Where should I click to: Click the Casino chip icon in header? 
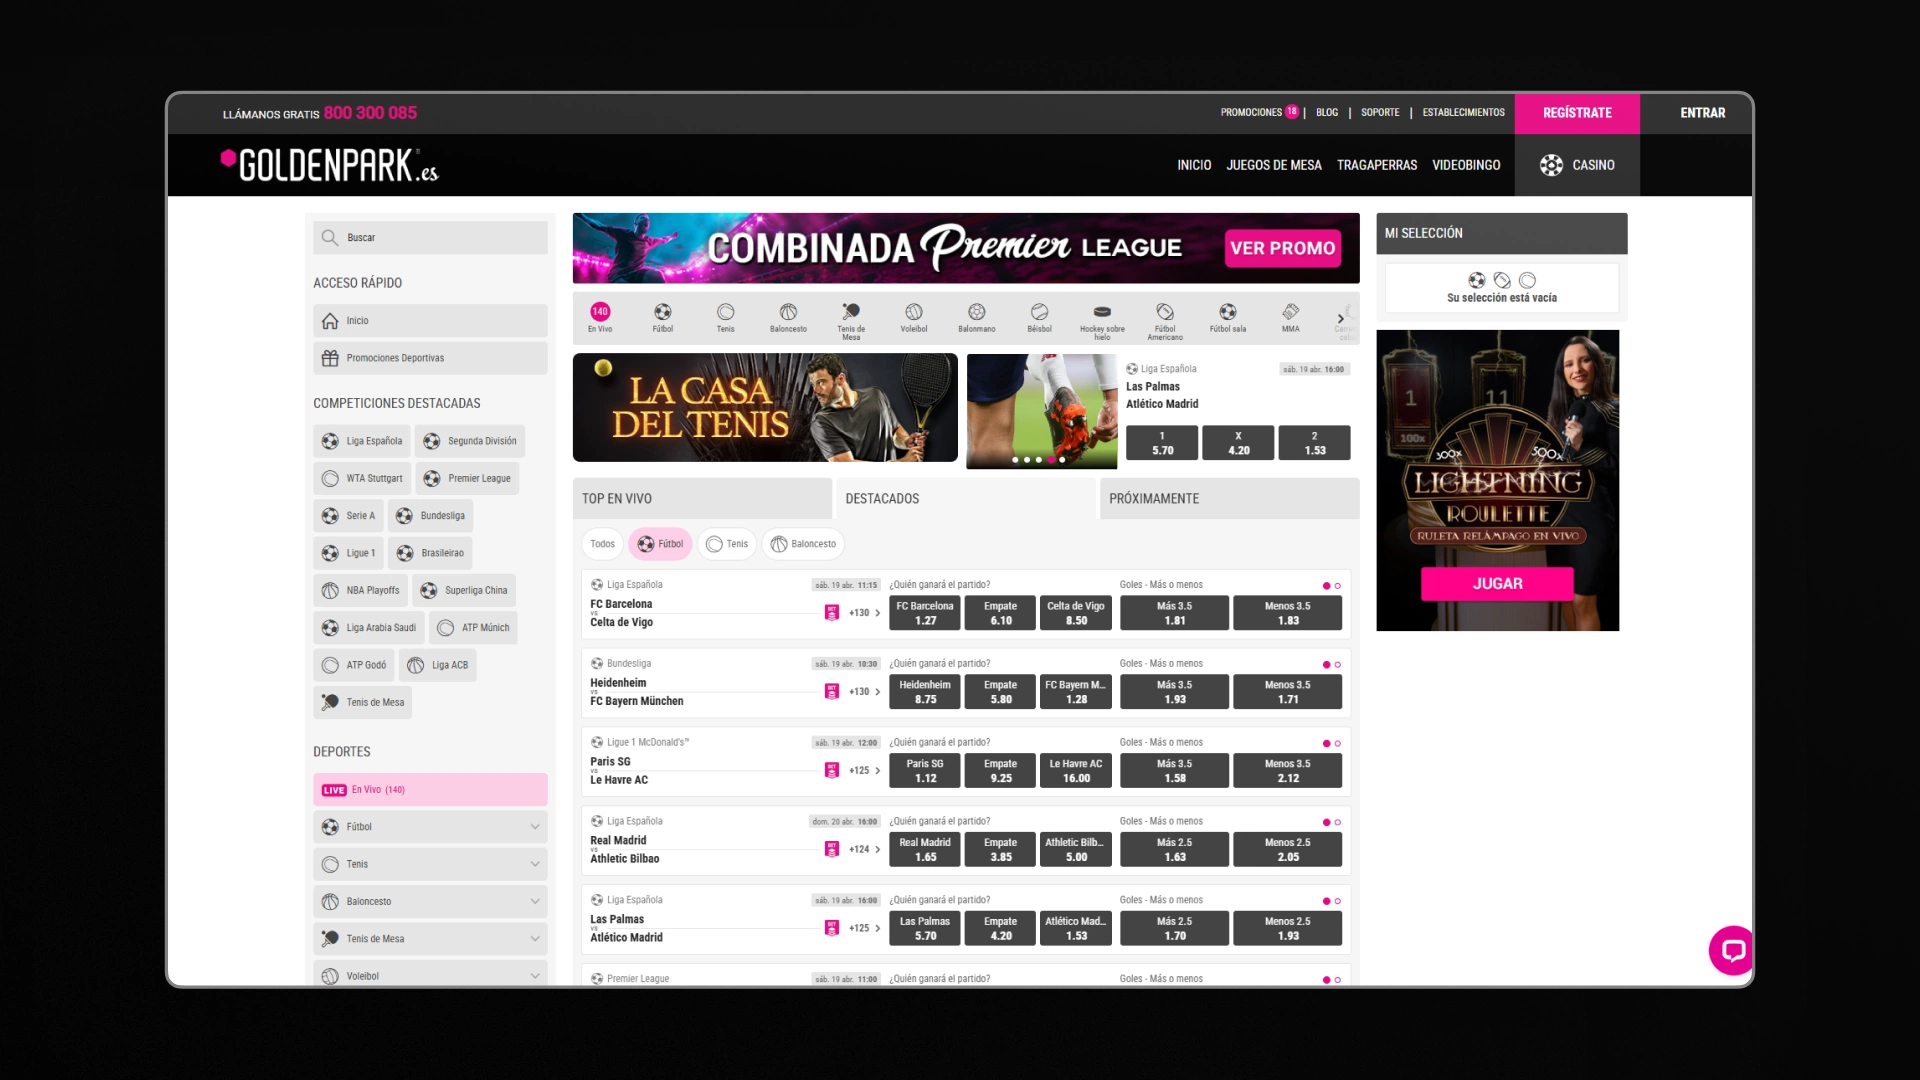click(1551, 165)
